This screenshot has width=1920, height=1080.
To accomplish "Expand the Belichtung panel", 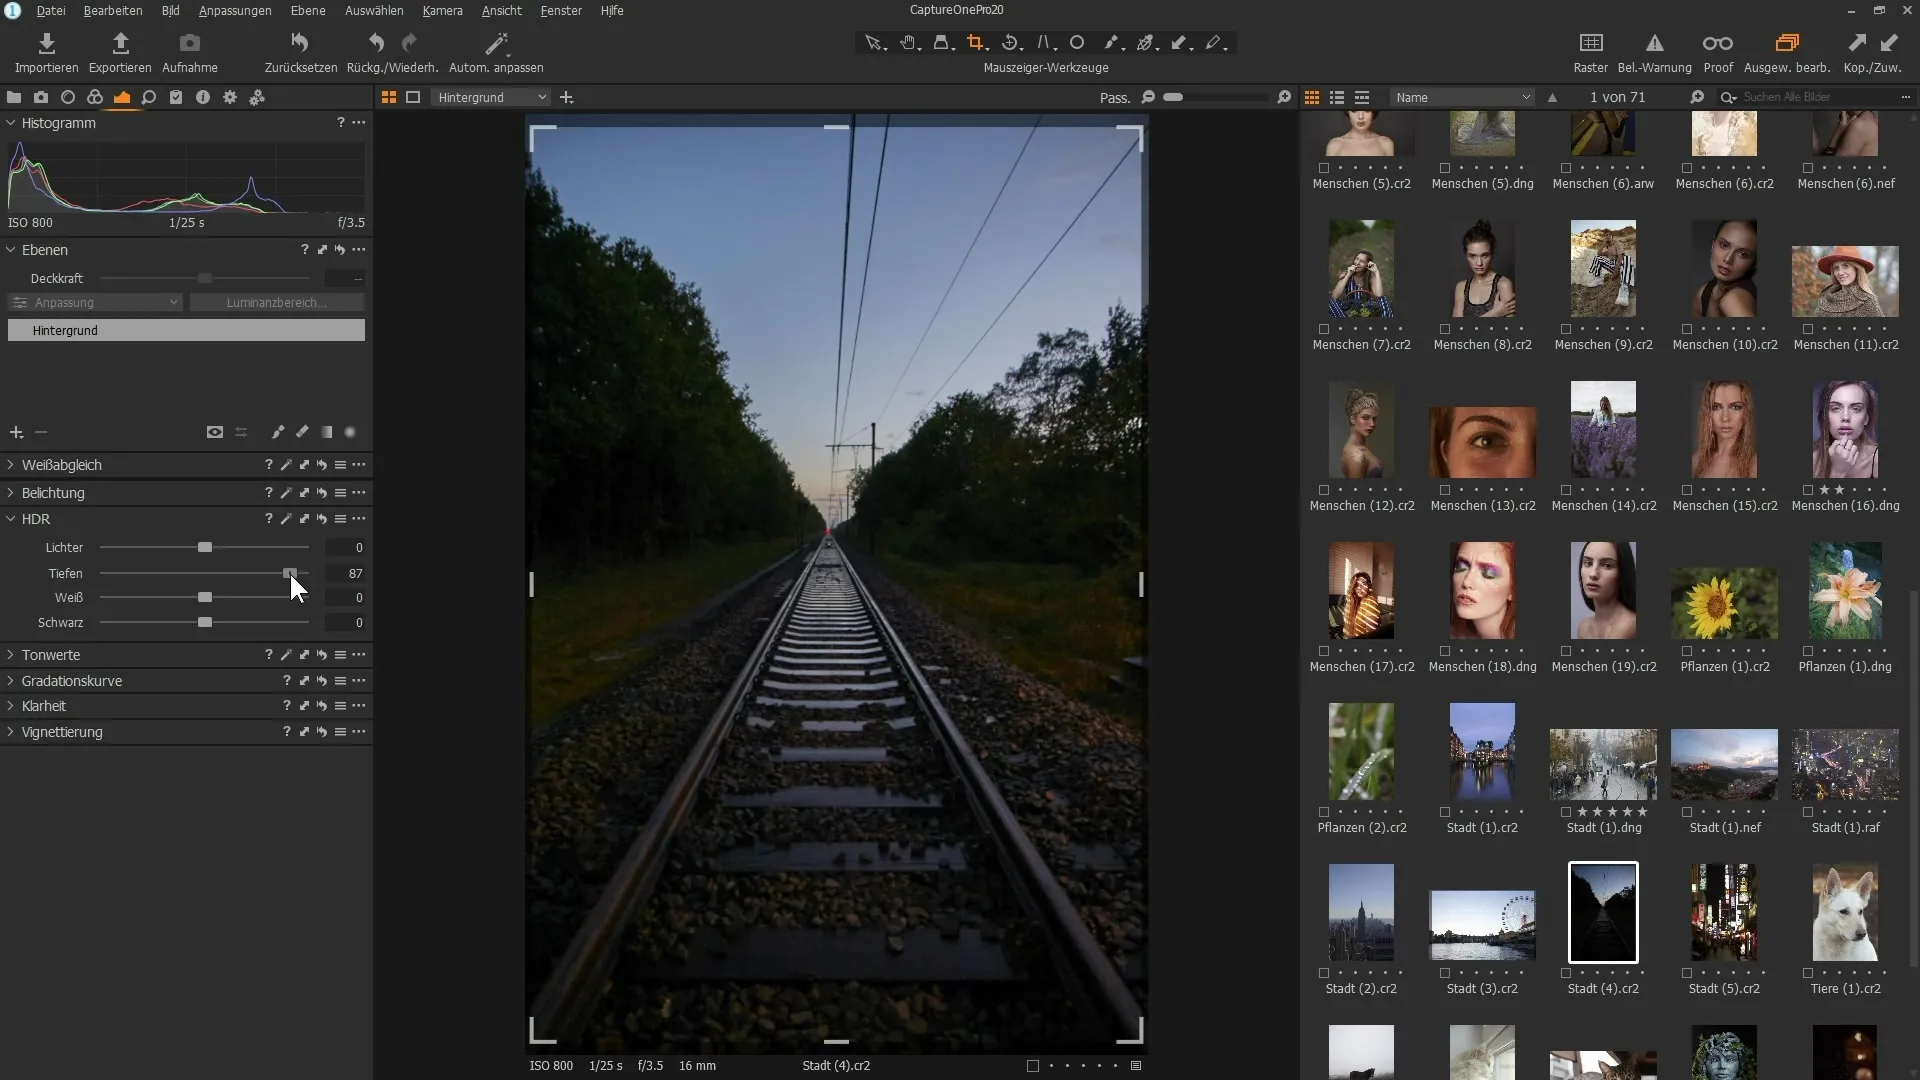I will [x=11, y=493].
